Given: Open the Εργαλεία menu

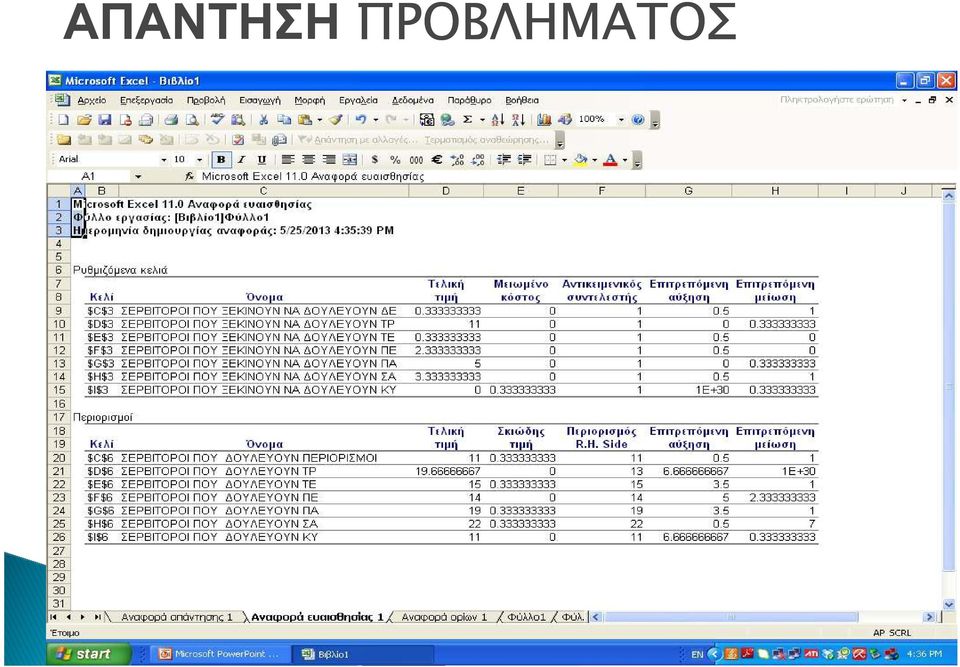Looking at the screenshot, I should (x=358, y=100).
